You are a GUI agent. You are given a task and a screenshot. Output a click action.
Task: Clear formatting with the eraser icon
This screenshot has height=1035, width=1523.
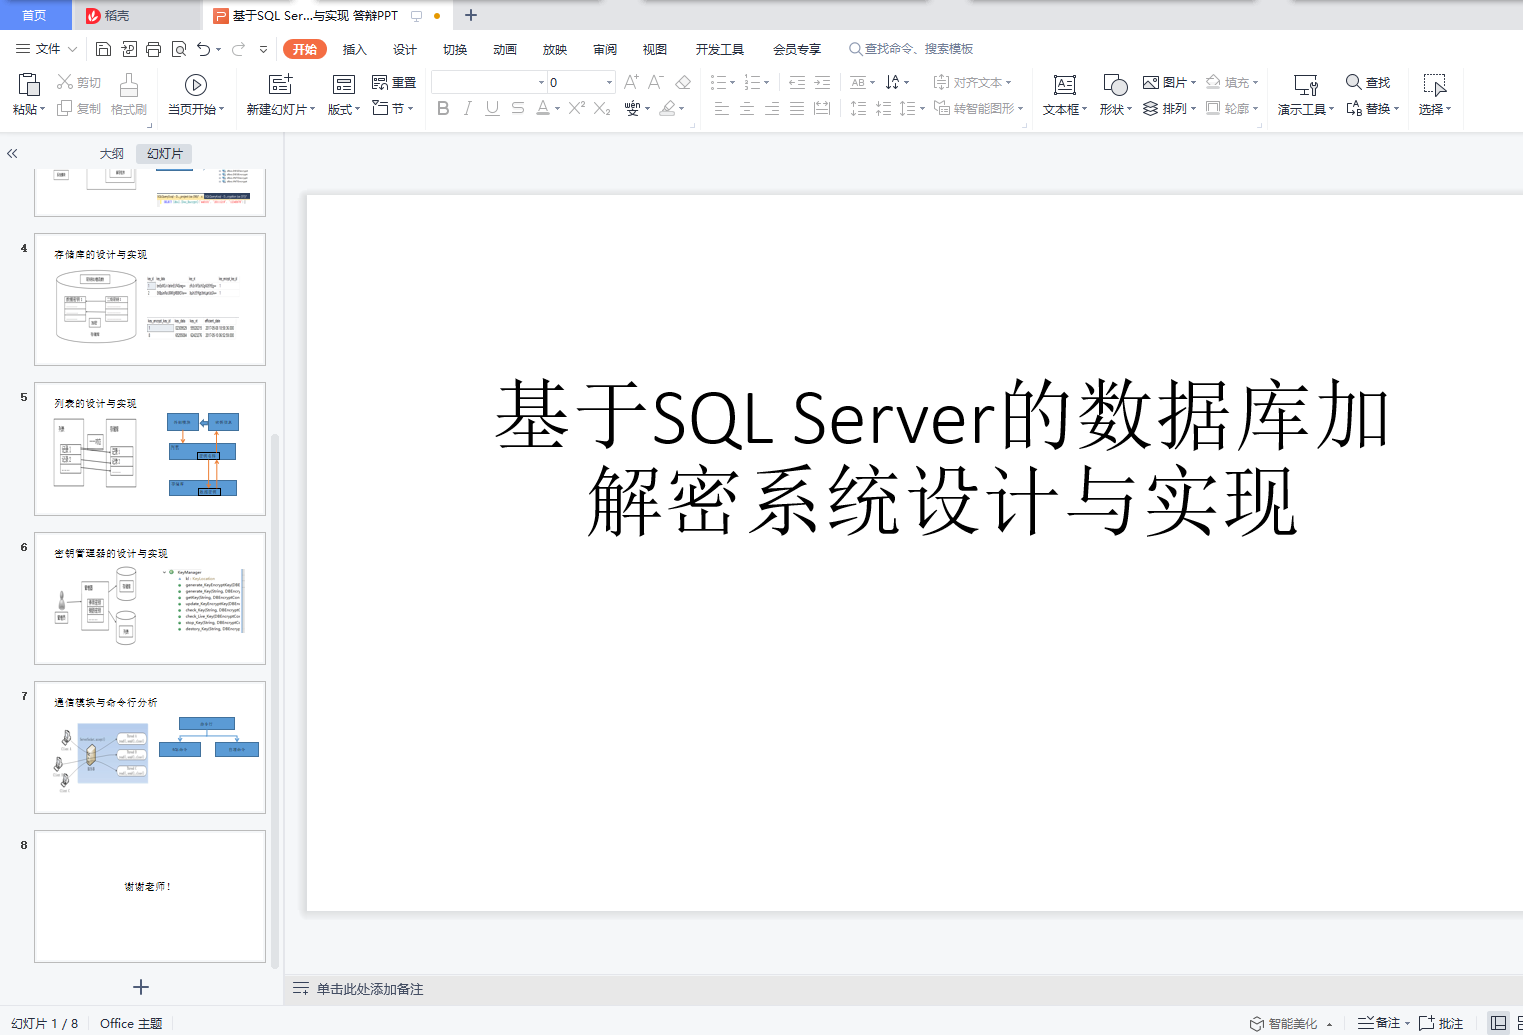click(683, 82)
